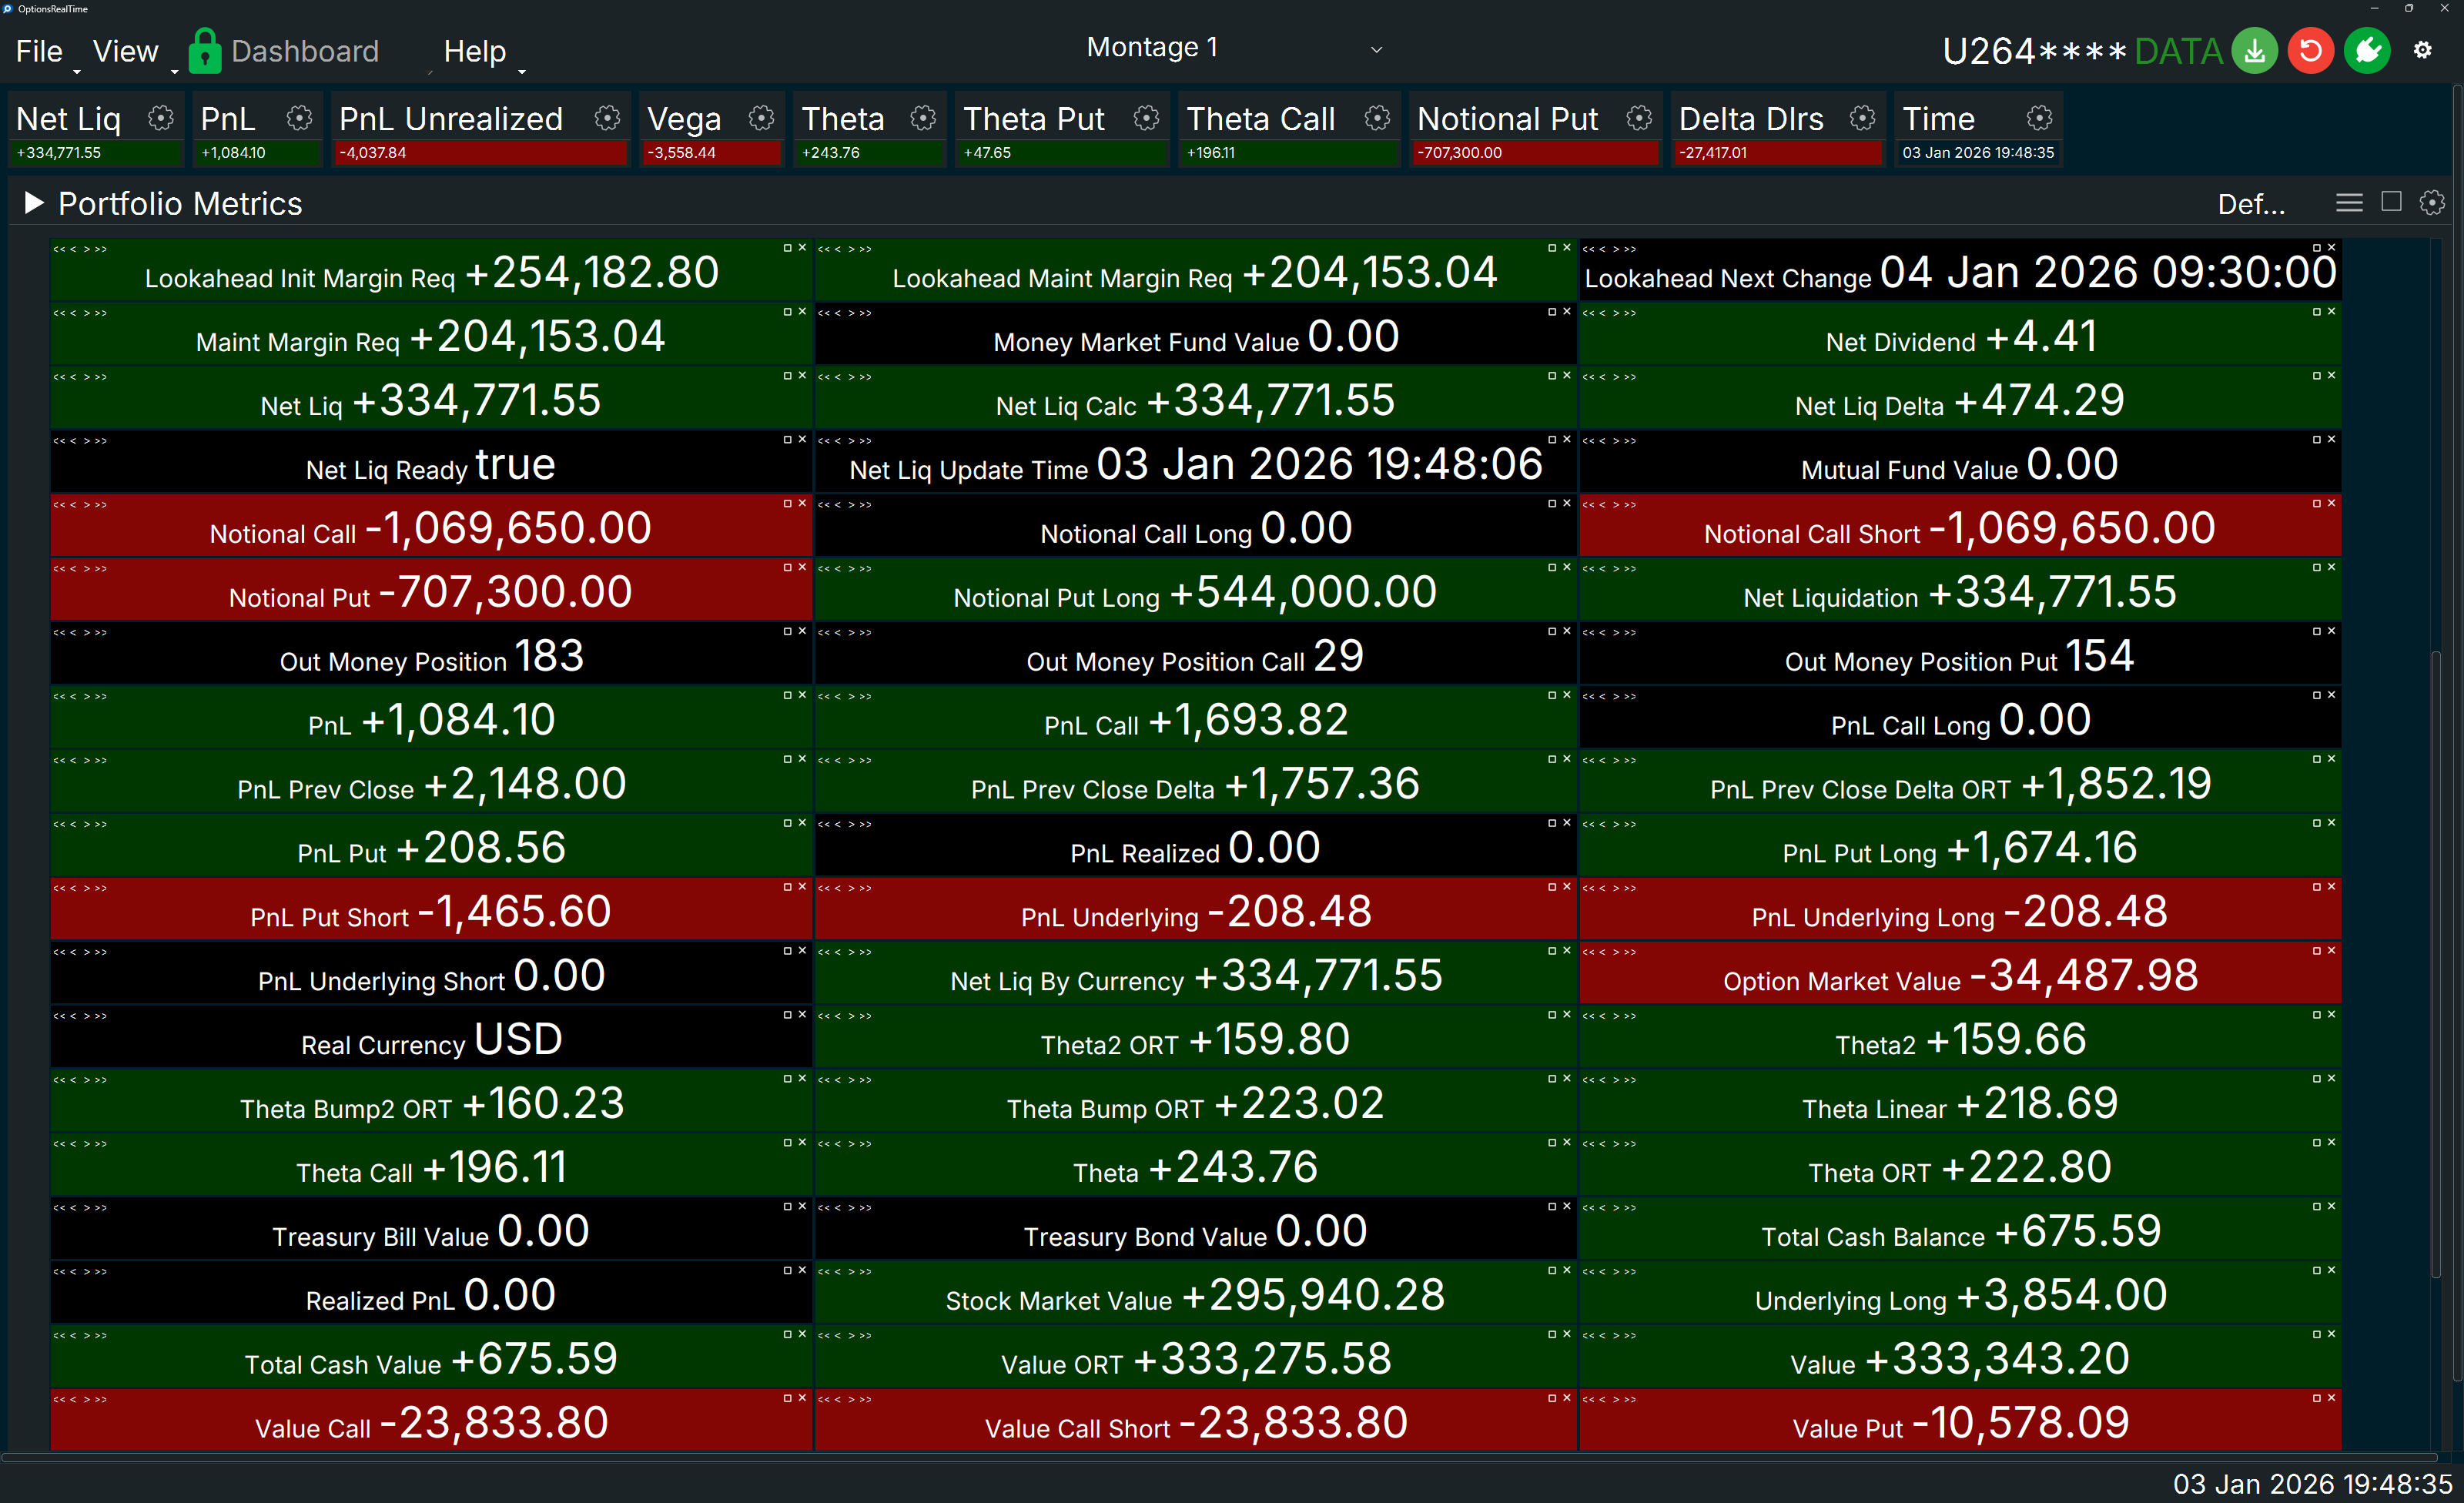Image resolution: width=2464 pixels, height=1503 pixels.
Task: Click the gear icon in the Portfolio Metrics header
Action: (2433, 202)
